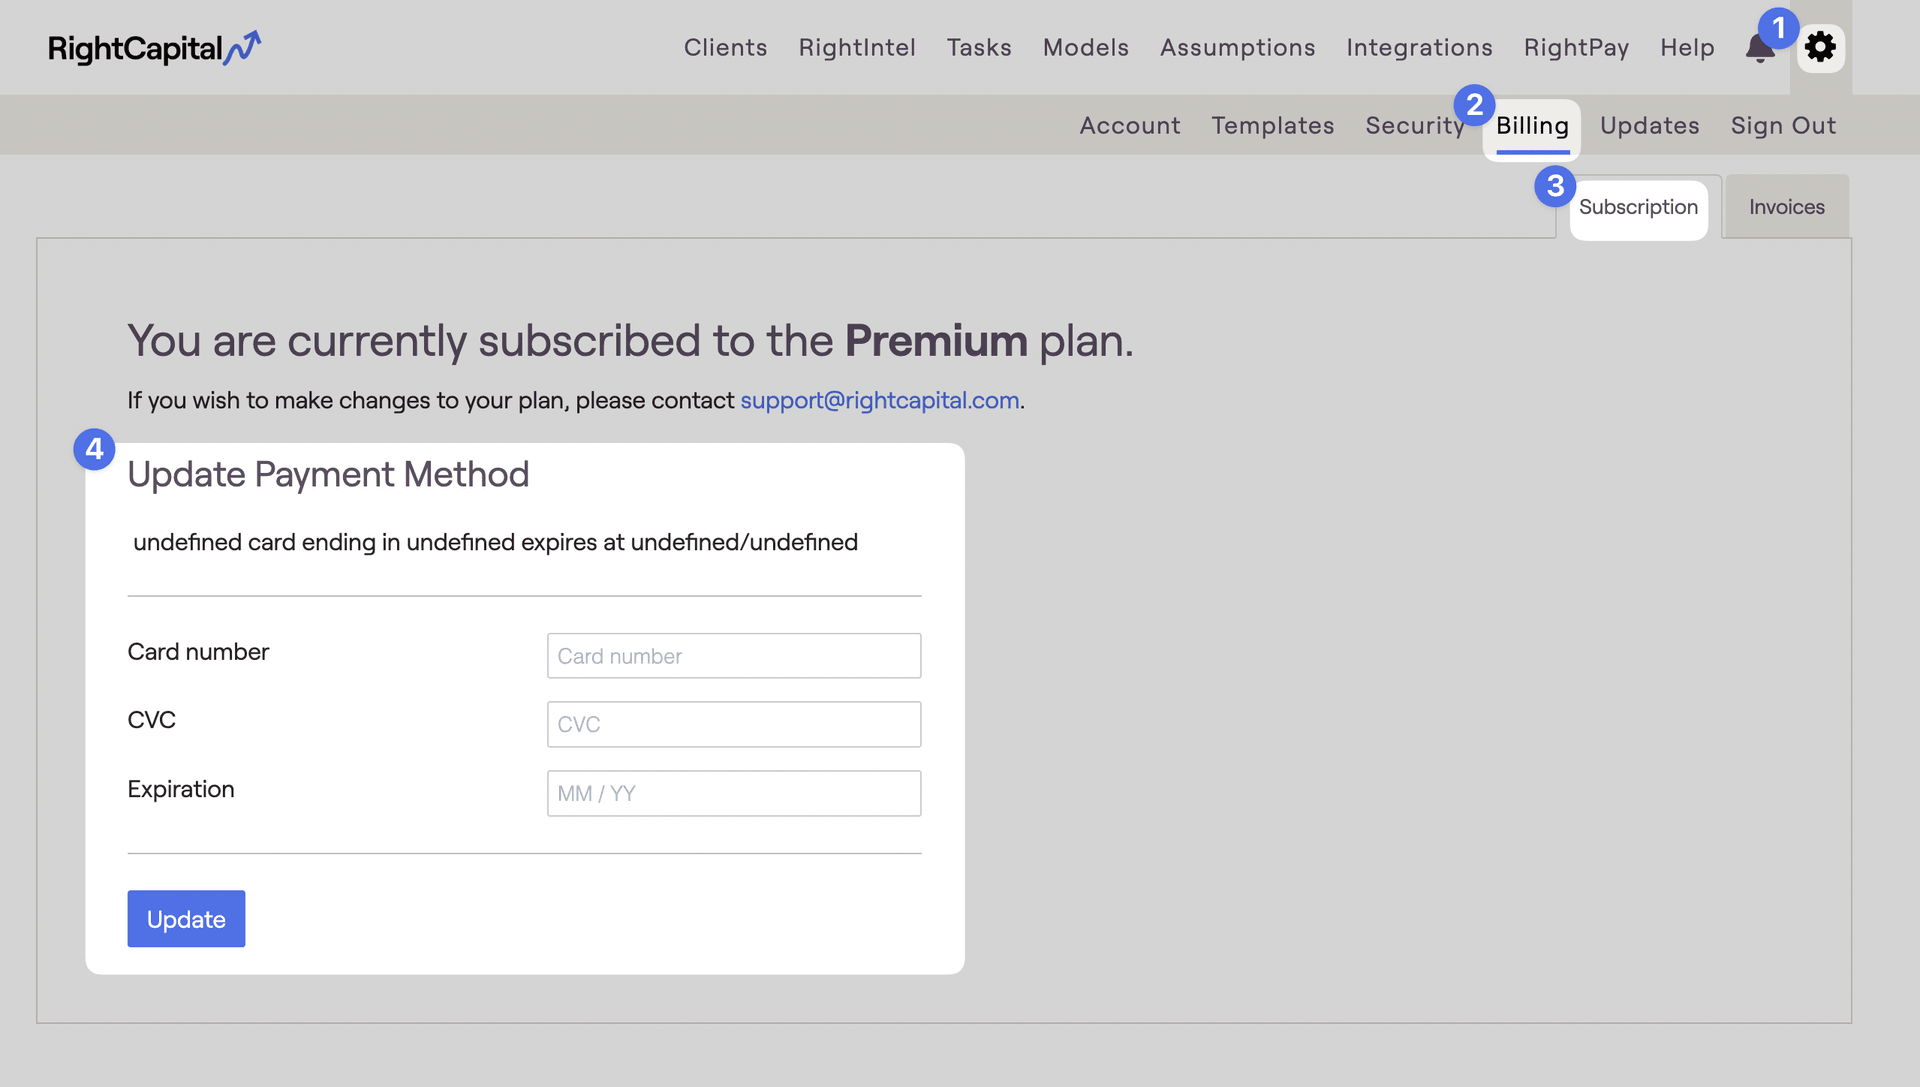Focus the MM / YY expiration field
This screenshot has width=1920, height=1087.
point(734,793)
